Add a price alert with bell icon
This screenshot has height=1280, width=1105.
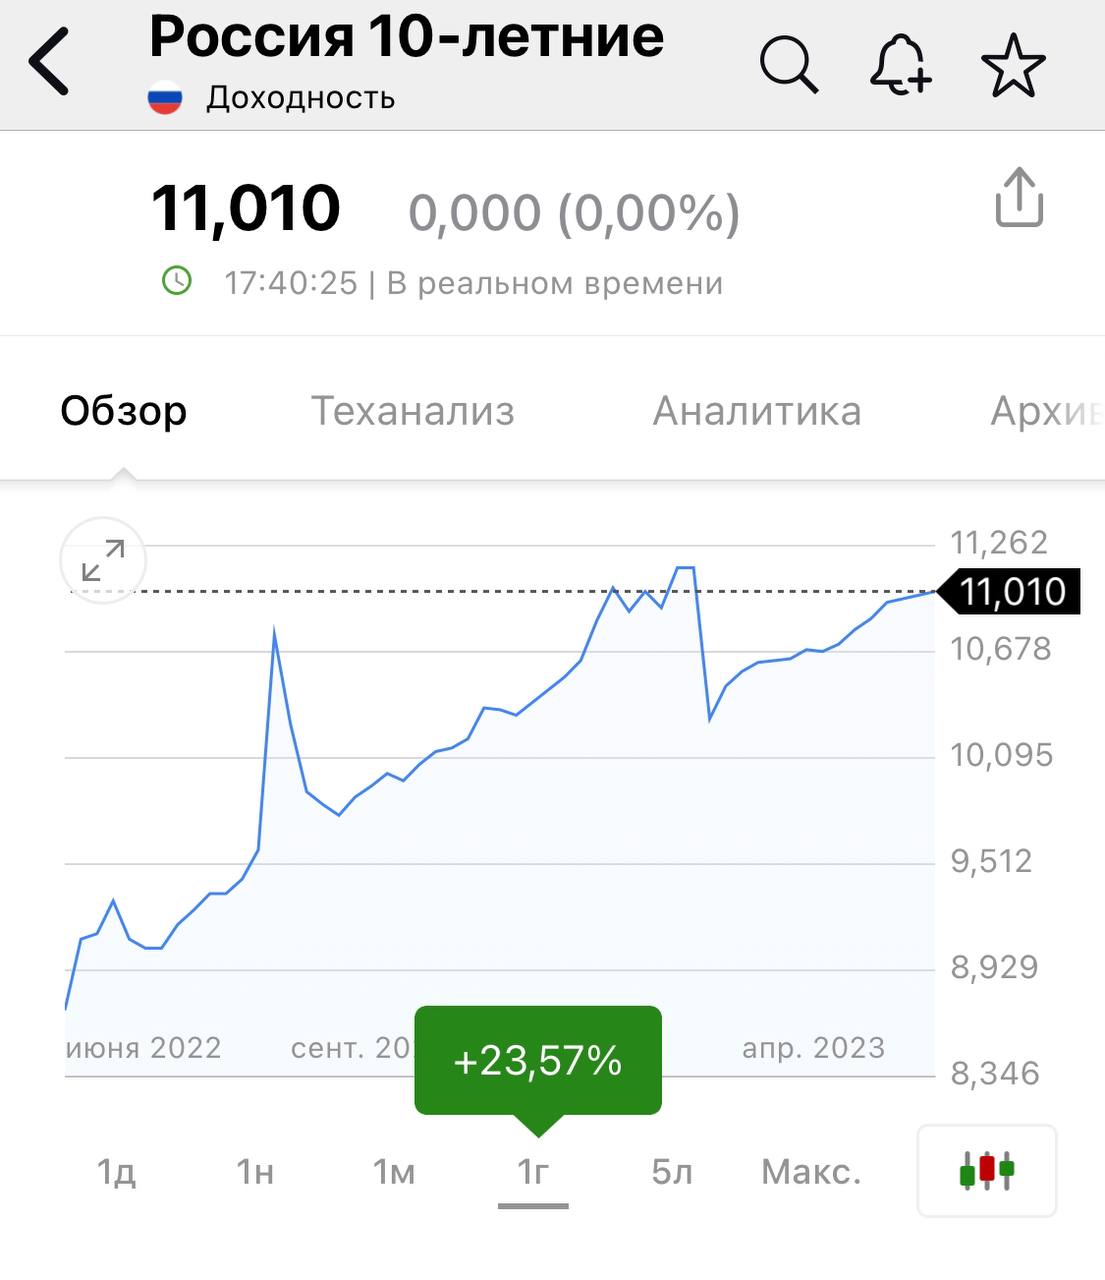coord(900,66)
